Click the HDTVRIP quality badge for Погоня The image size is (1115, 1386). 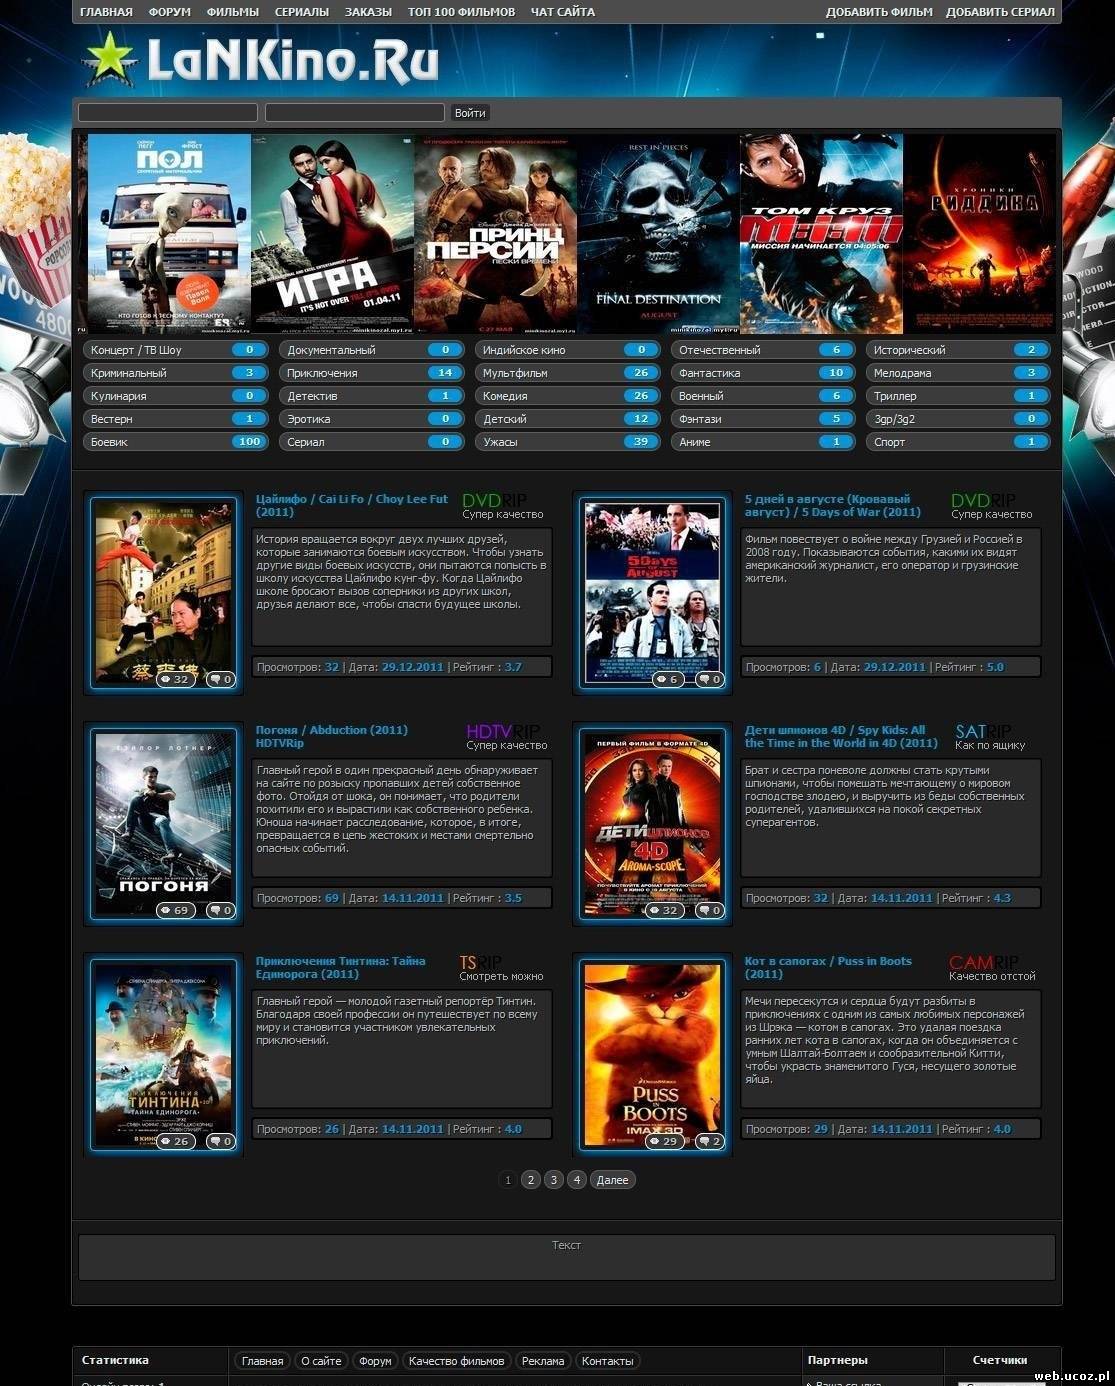[503, 731]
